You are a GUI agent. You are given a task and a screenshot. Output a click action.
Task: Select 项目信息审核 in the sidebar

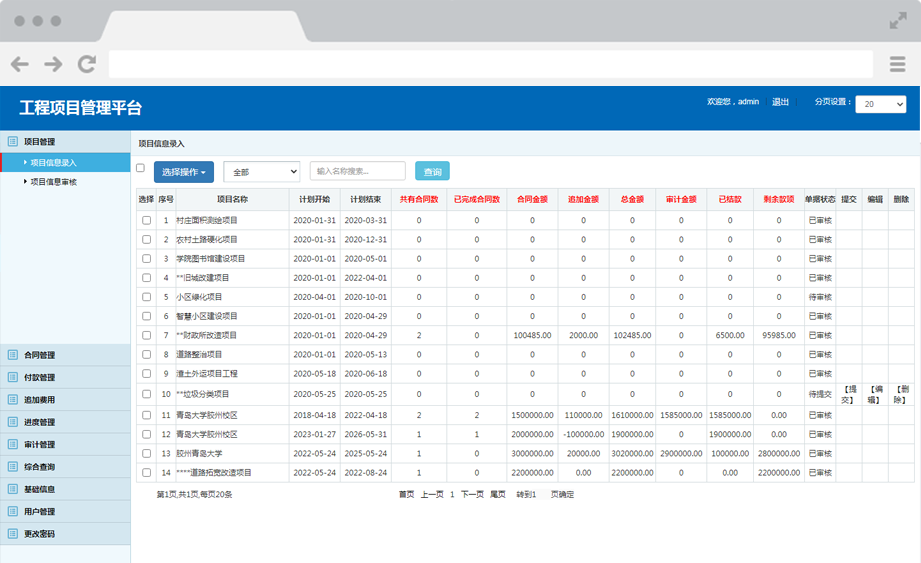click(x=54, y=182)
